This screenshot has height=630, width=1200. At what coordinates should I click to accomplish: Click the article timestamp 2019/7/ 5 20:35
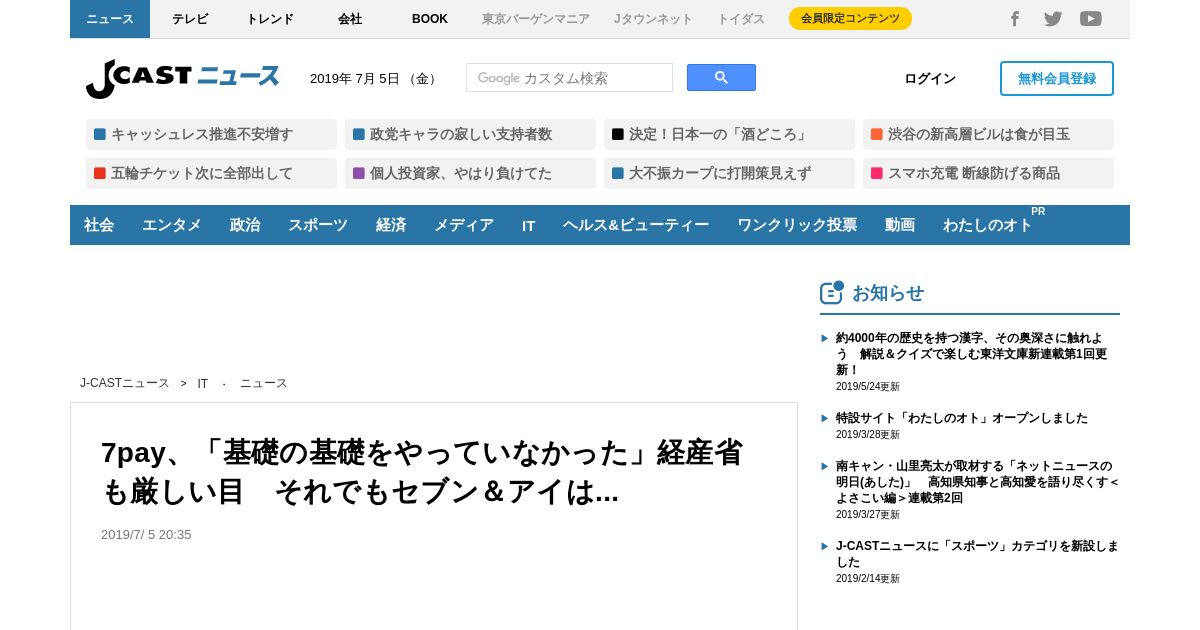(146, 534)
